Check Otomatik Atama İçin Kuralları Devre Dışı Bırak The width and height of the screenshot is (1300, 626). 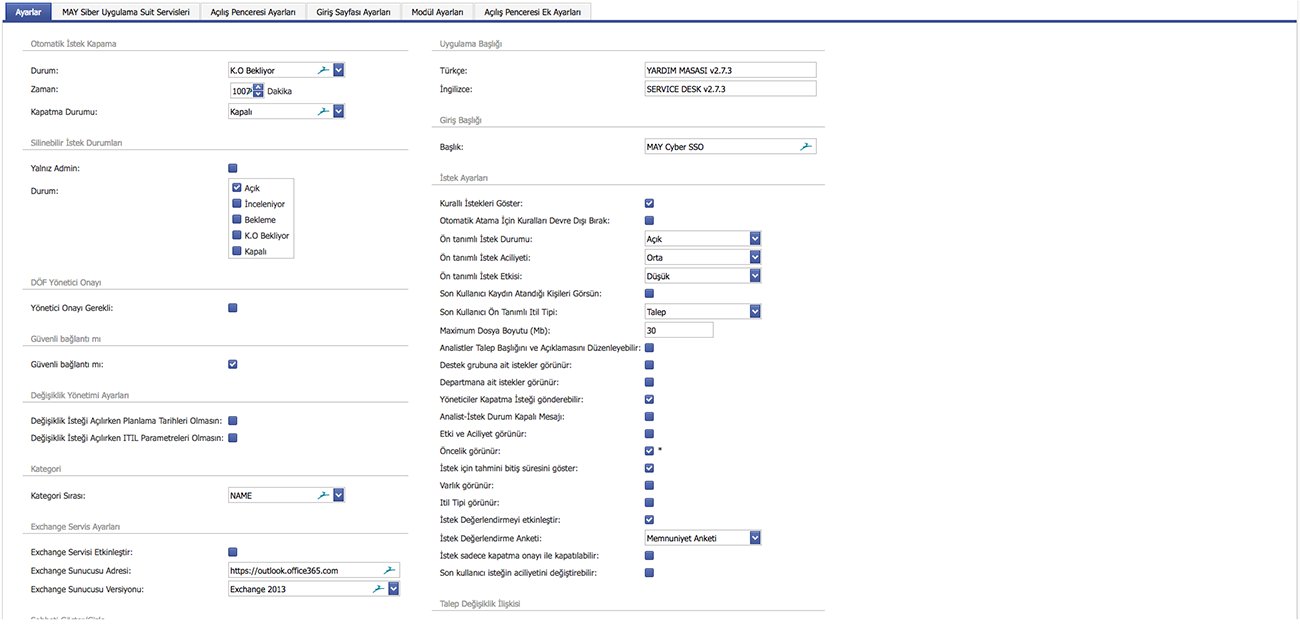pos(650,220)
